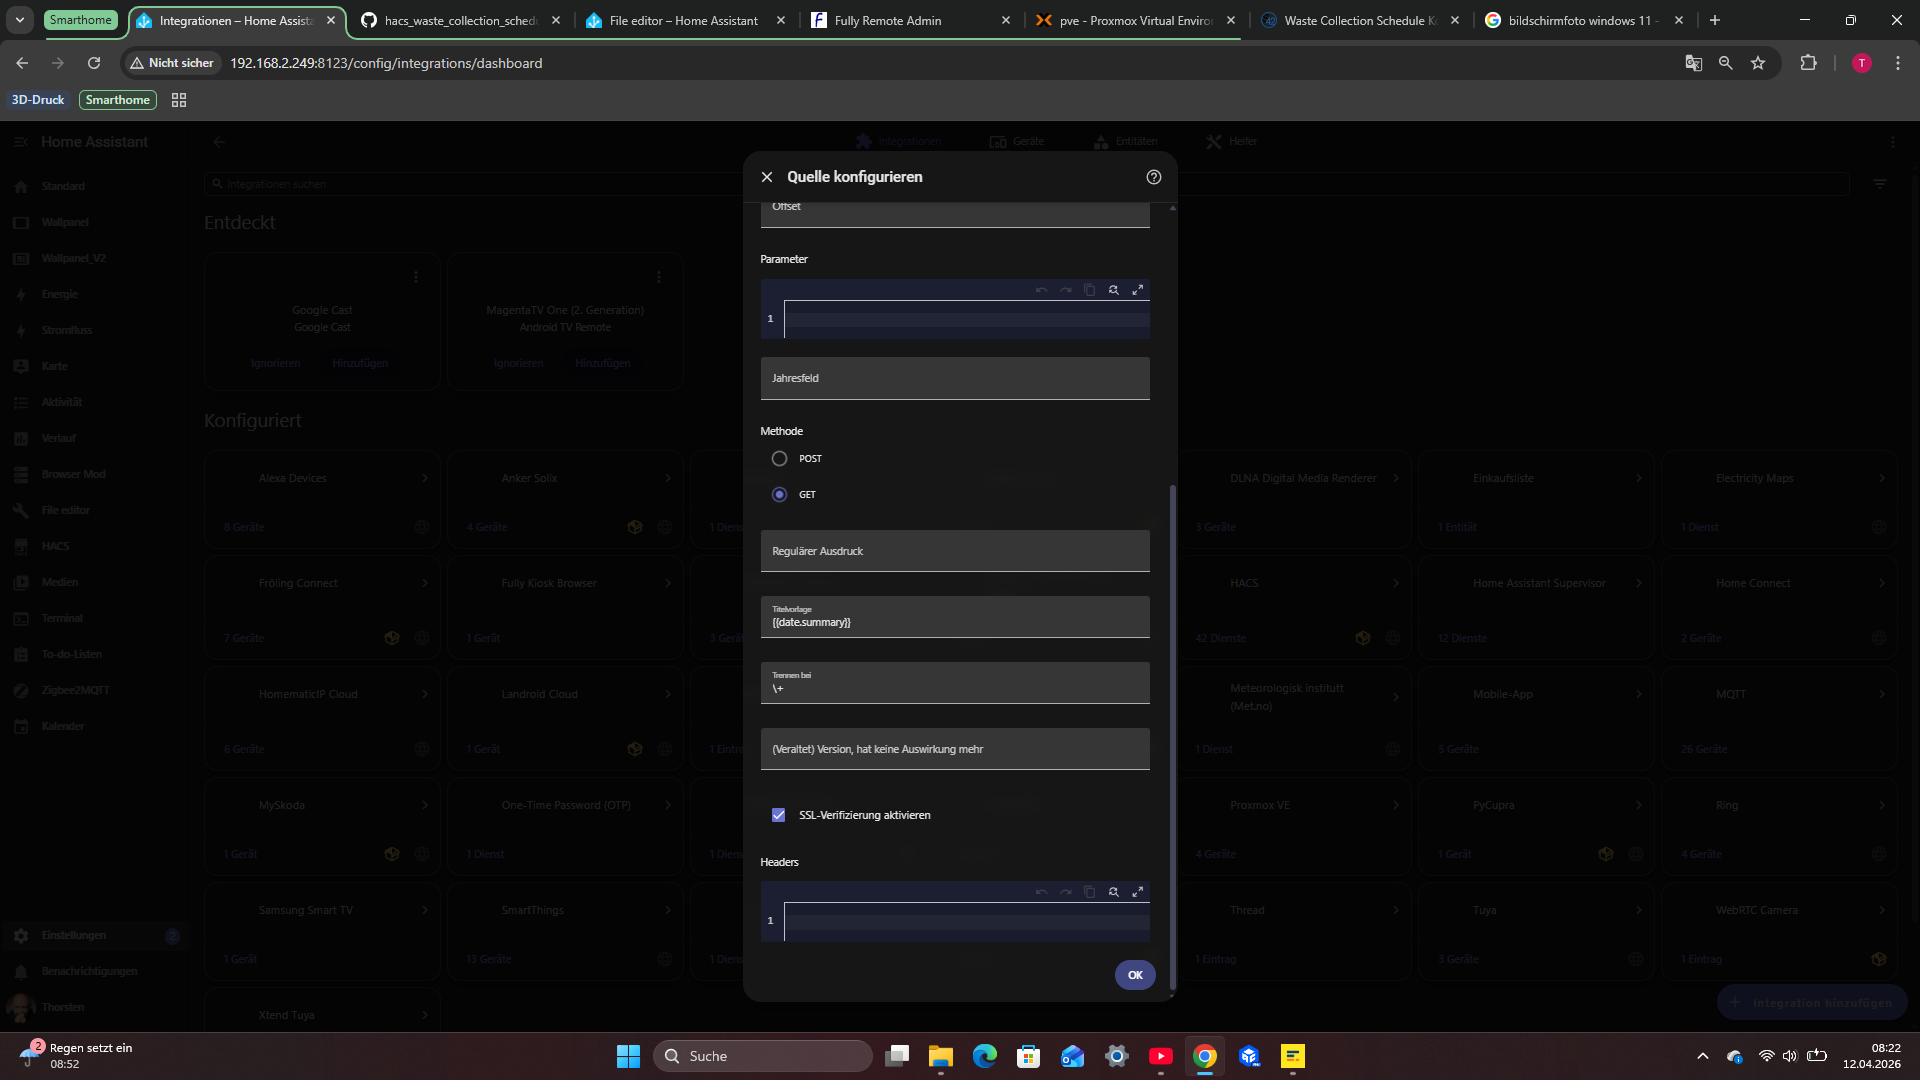Select the POST method radio button

coord(779,459)
